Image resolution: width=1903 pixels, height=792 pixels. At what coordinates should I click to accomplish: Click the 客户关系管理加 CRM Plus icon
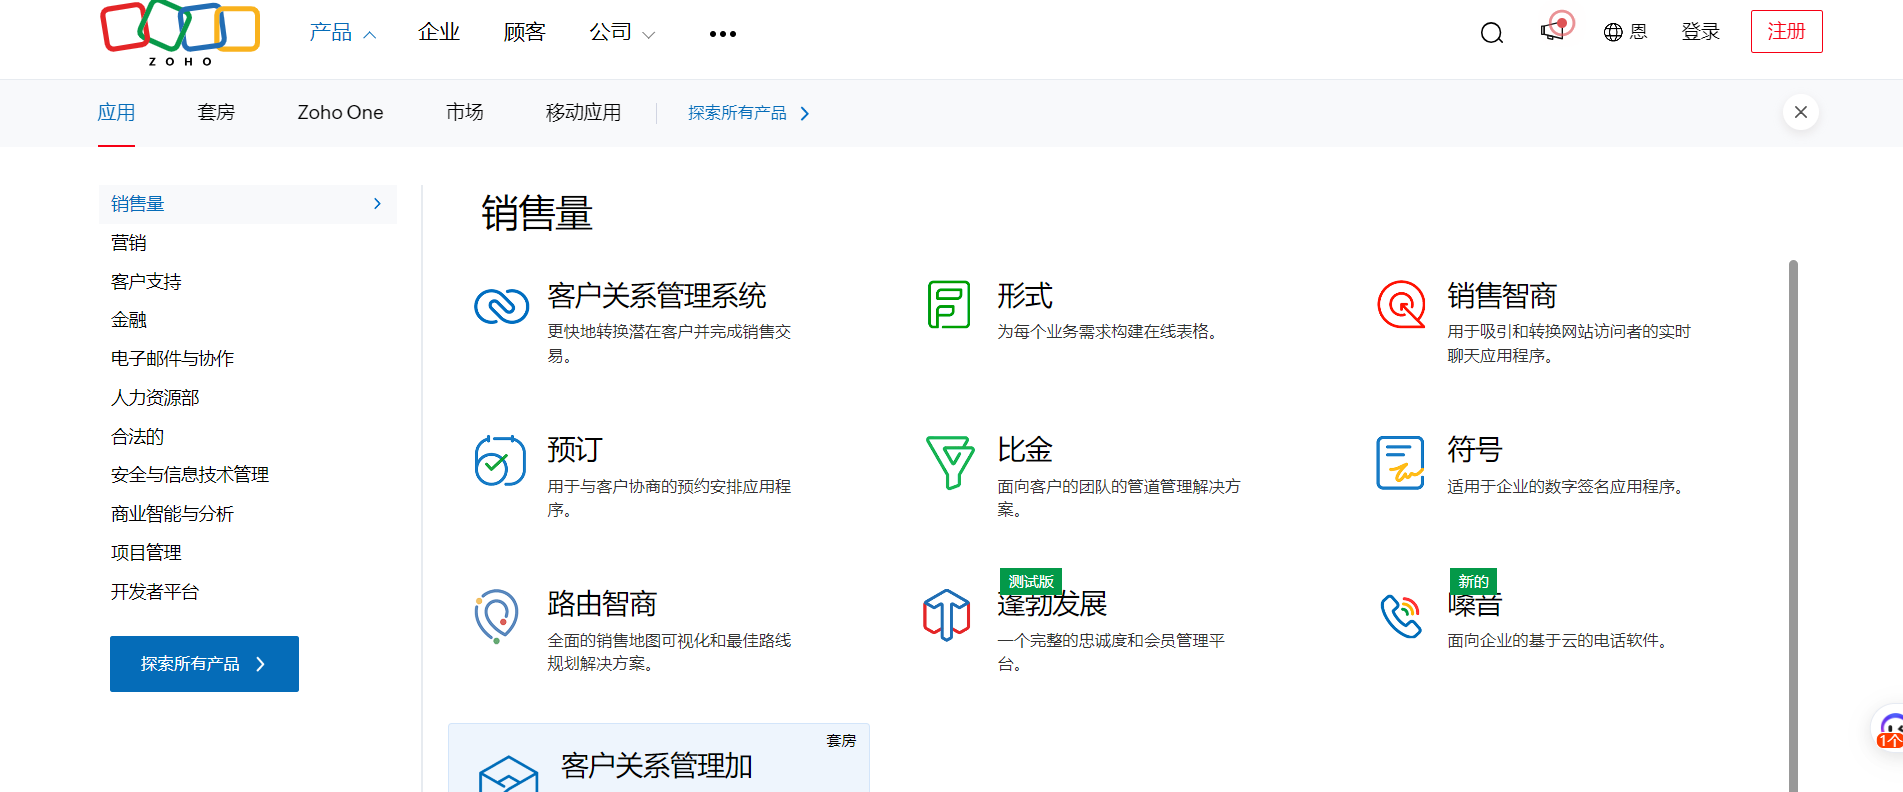(509, 774)
